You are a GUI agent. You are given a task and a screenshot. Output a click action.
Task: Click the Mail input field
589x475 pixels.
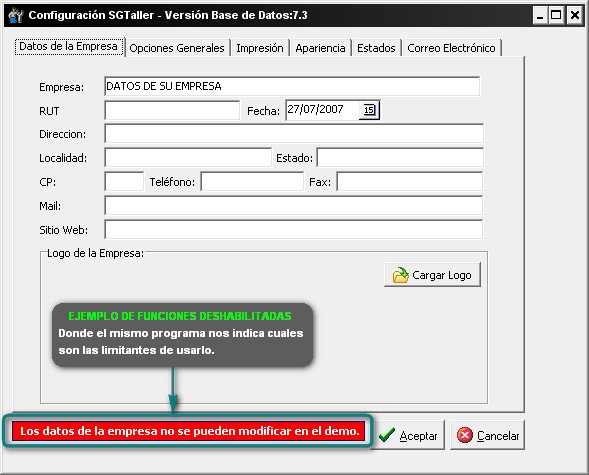293,205
